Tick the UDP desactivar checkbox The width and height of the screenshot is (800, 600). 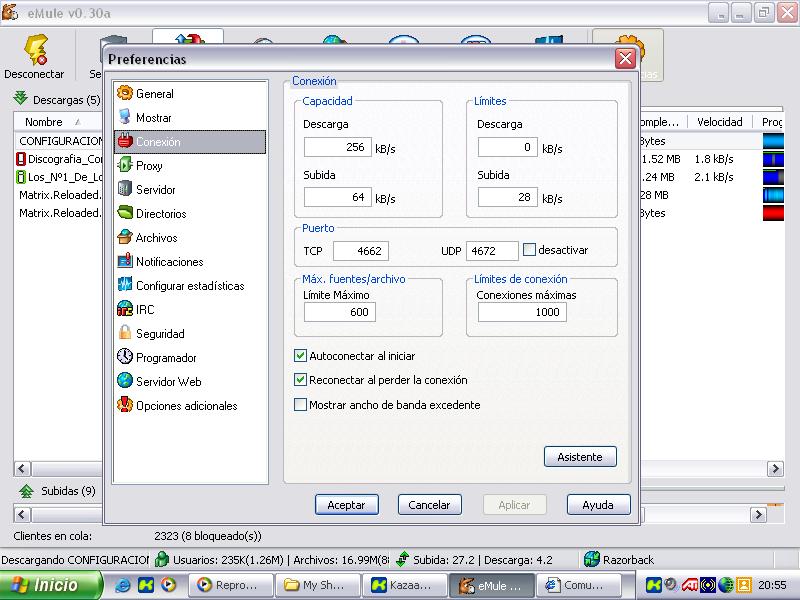[529, 250]
